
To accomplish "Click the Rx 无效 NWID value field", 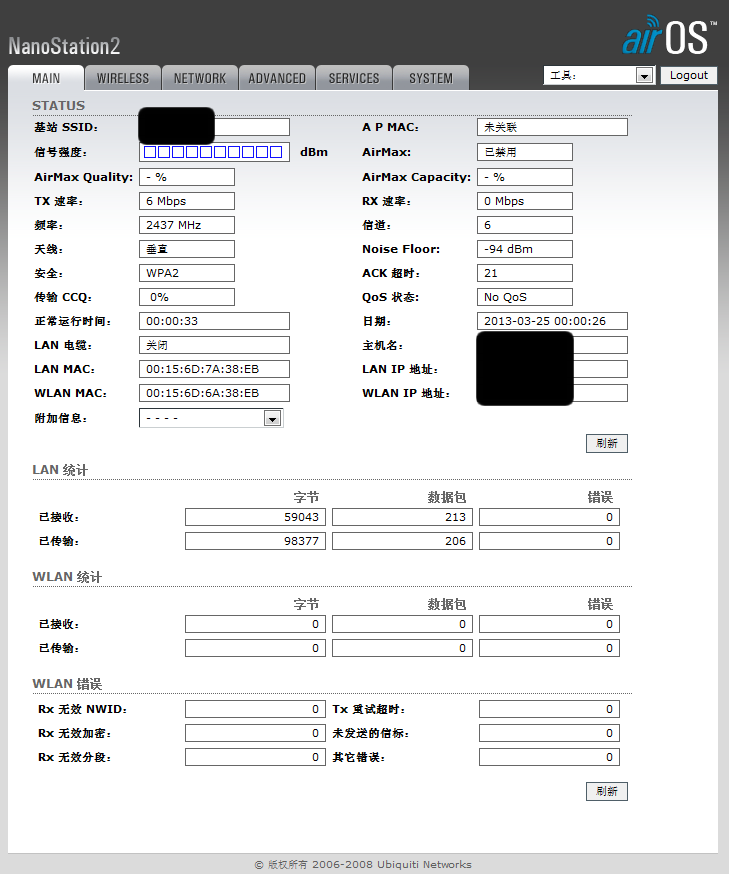I will [255, 709].
